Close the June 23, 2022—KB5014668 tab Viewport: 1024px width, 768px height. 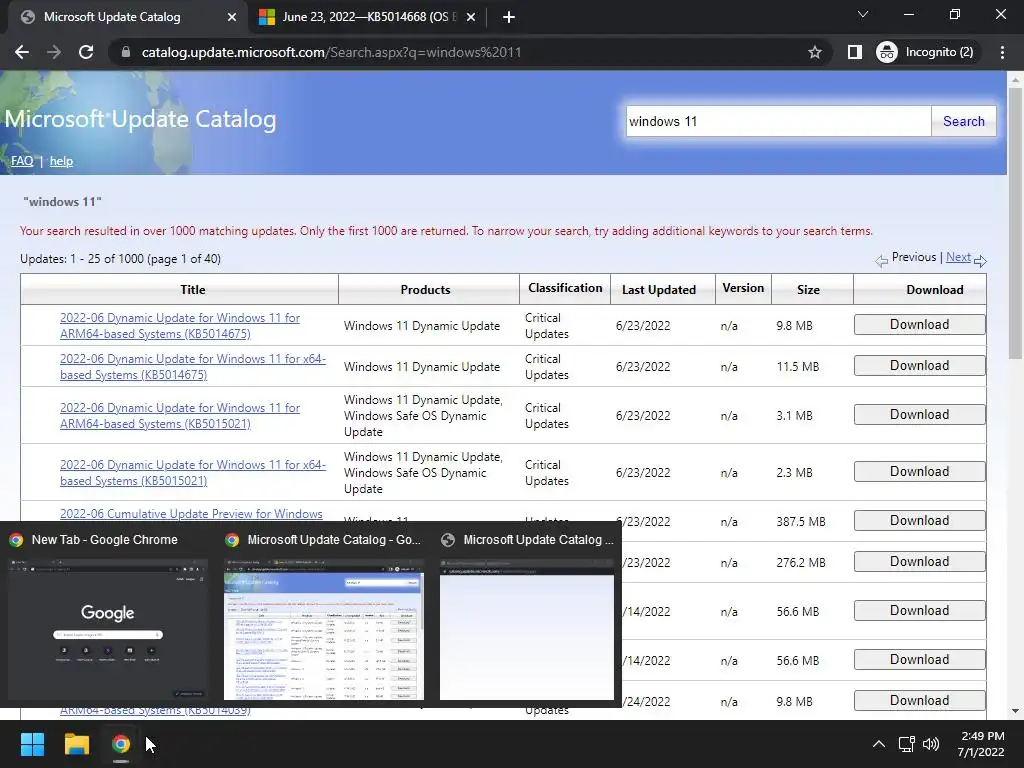tap(471, 17)
